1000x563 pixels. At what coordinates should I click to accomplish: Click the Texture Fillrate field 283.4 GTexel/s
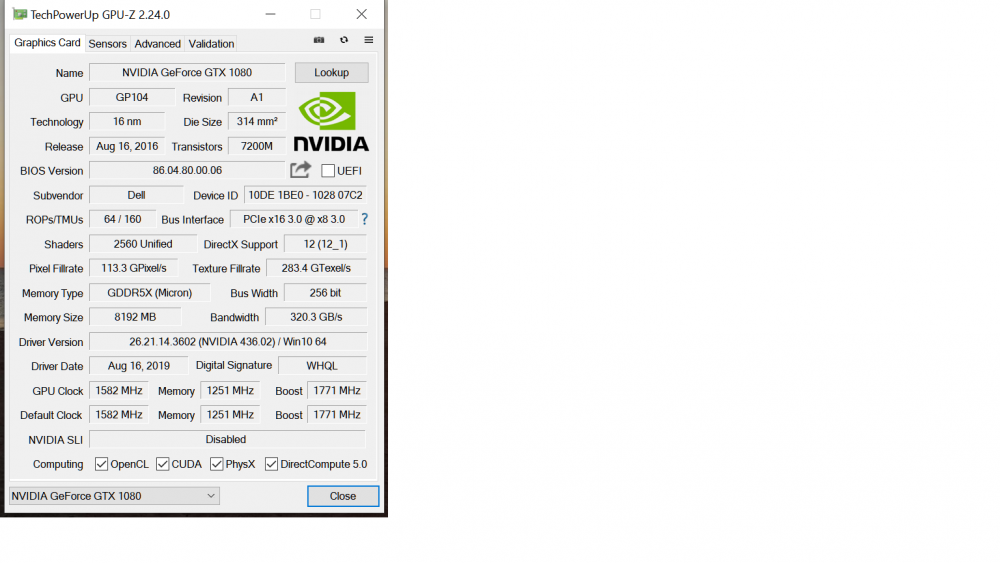(x=316, y=268)
